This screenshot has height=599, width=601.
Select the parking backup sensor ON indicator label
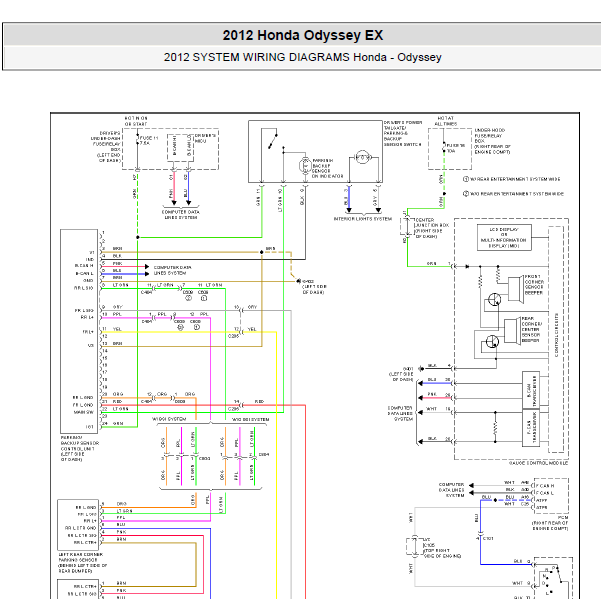tap(327, 168)
